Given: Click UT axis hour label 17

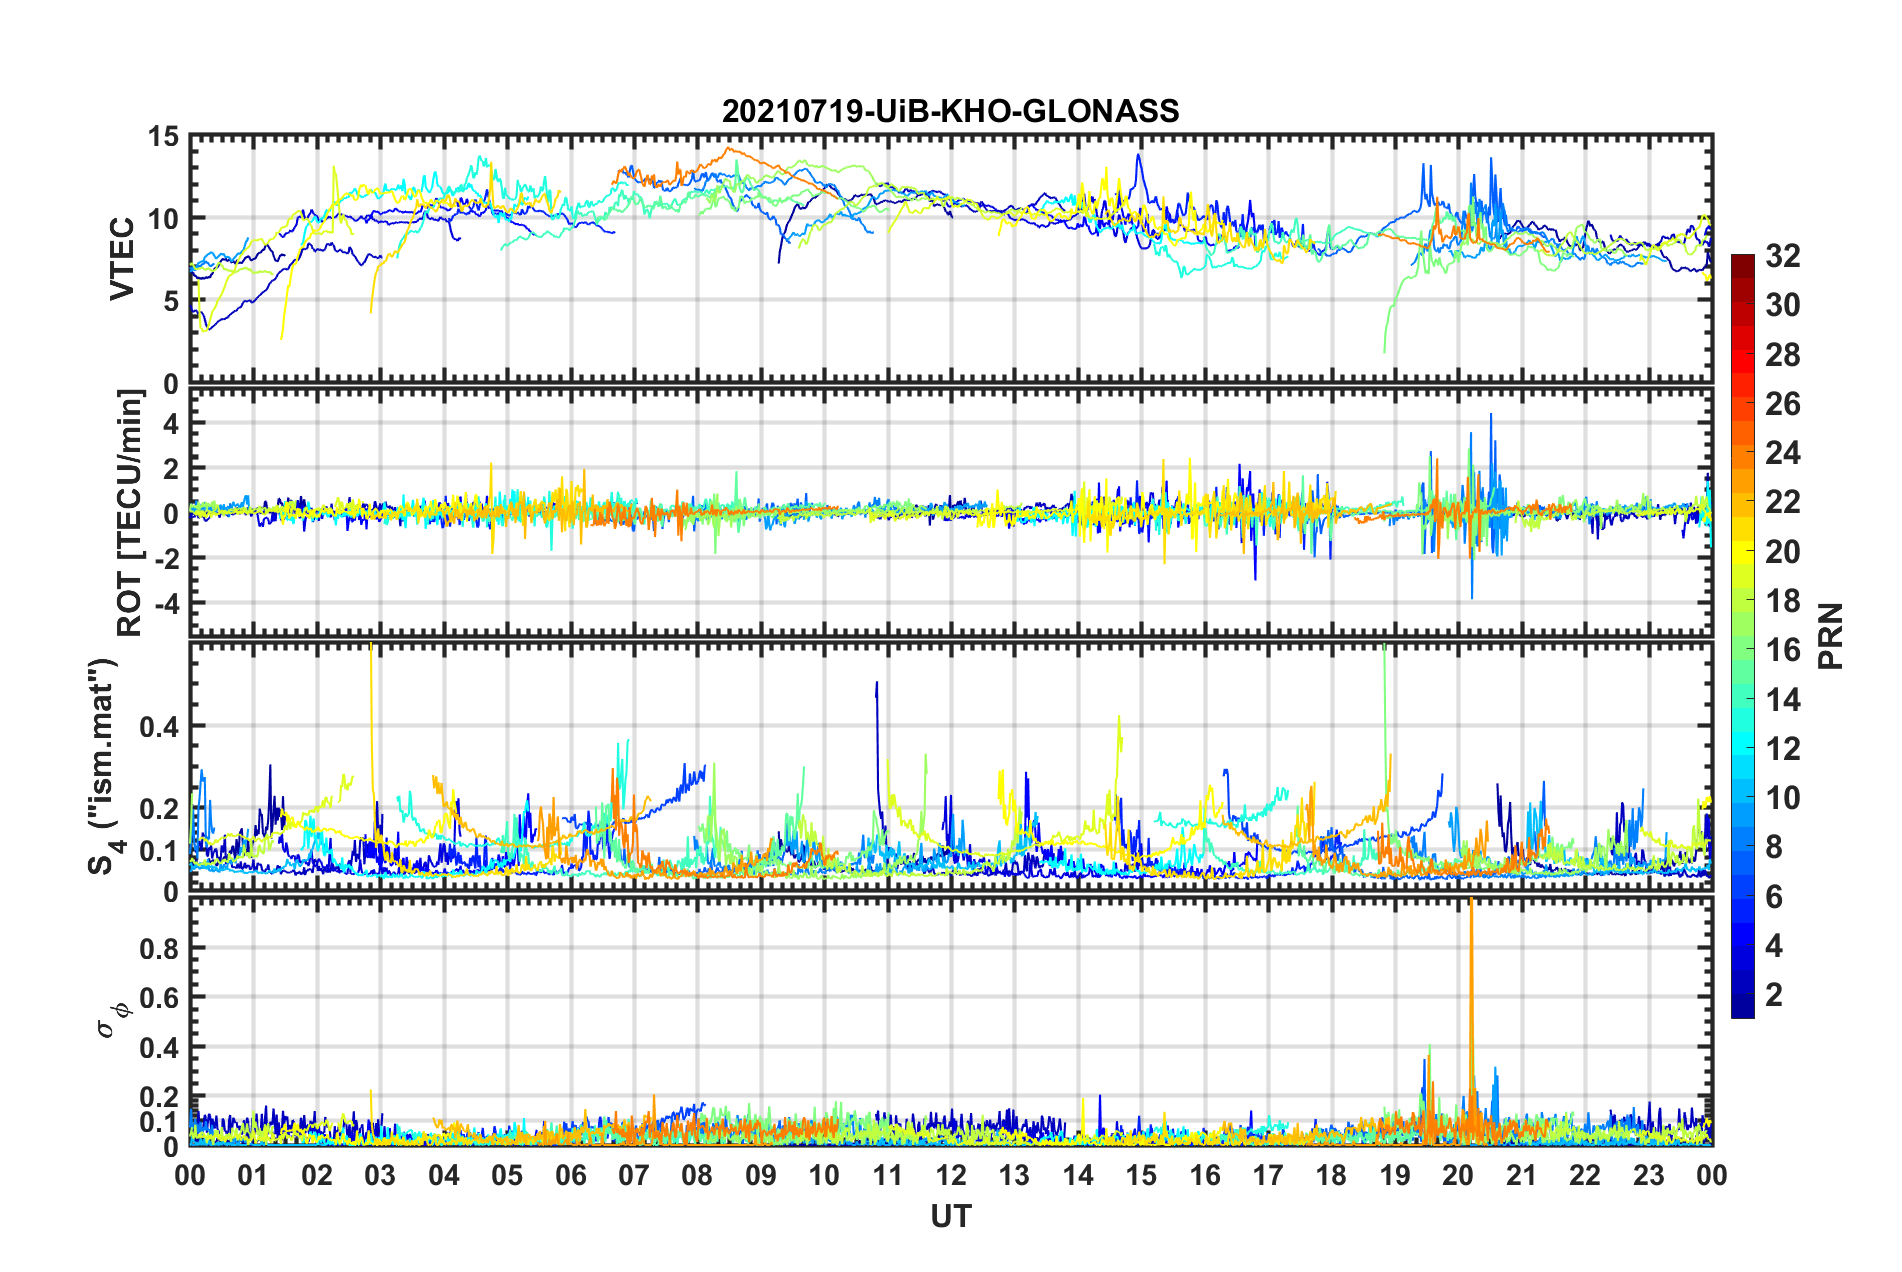Looking at the screenshot, I should 1268,1176.
